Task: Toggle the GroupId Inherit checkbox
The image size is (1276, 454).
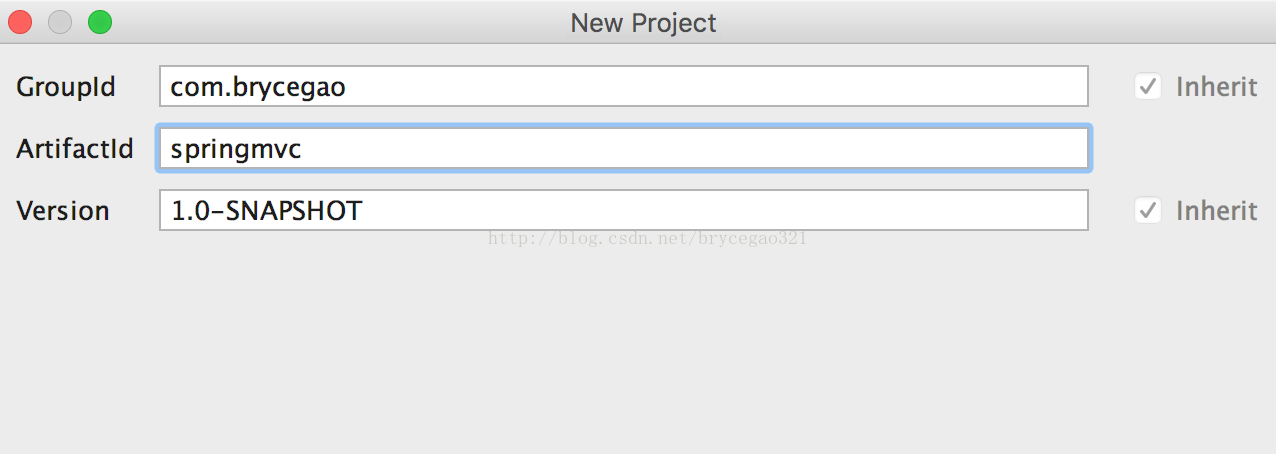Action: pyautogui.click(x=1148, y=86)
